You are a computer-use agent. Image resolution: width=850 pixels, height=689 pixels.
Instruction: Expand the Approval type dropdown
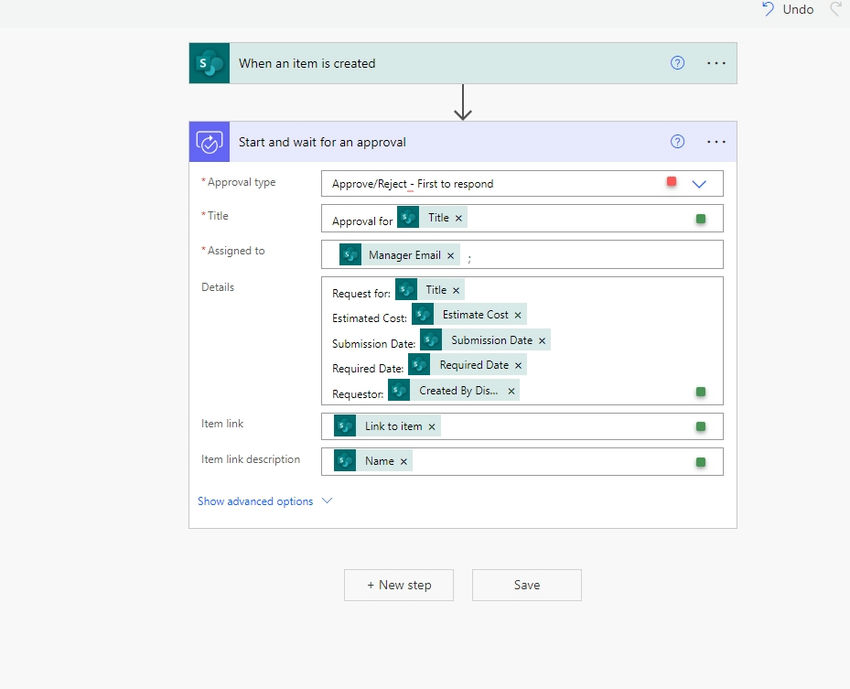pos(699,184)
